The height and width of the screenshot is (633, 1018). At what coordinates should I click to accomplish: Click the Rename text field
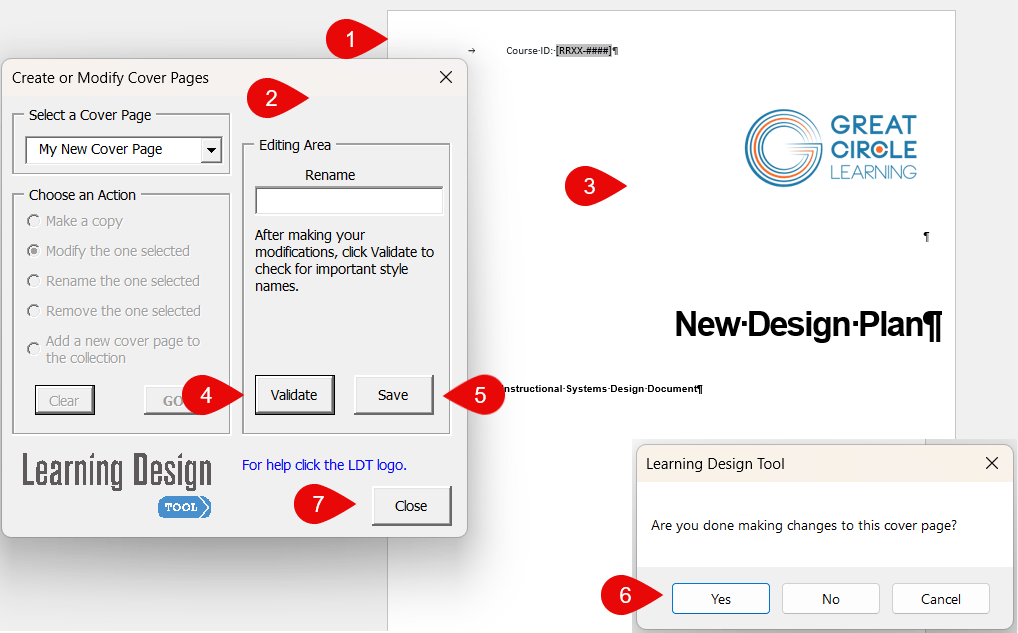tap(348, 201)
